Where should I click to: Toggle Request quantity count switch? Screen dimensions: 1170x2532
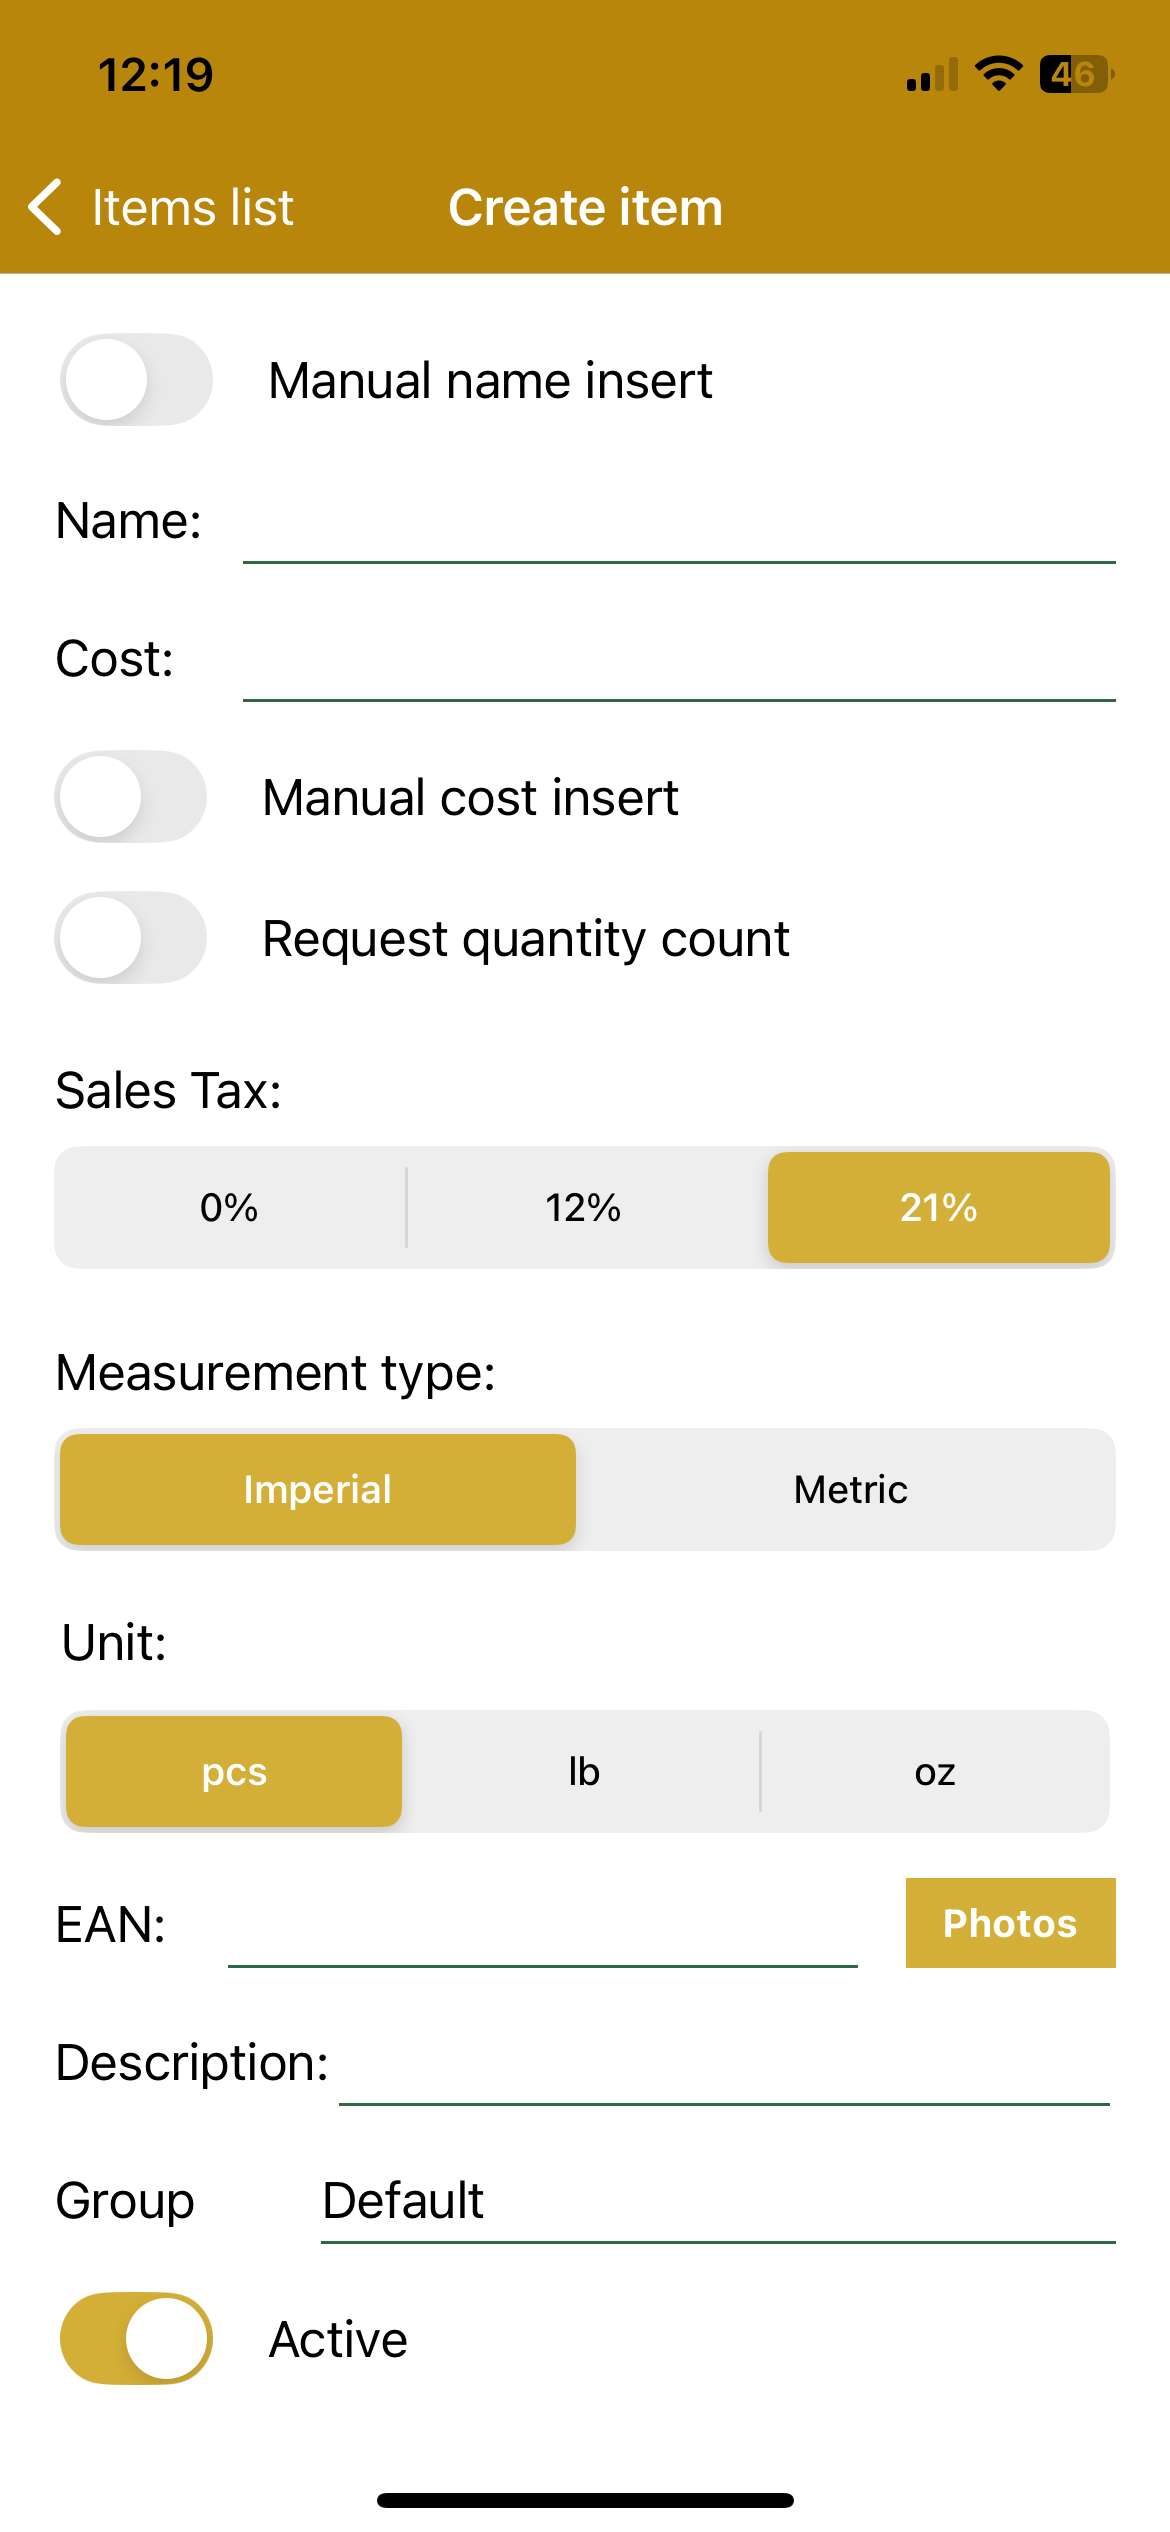click(130, 938)
